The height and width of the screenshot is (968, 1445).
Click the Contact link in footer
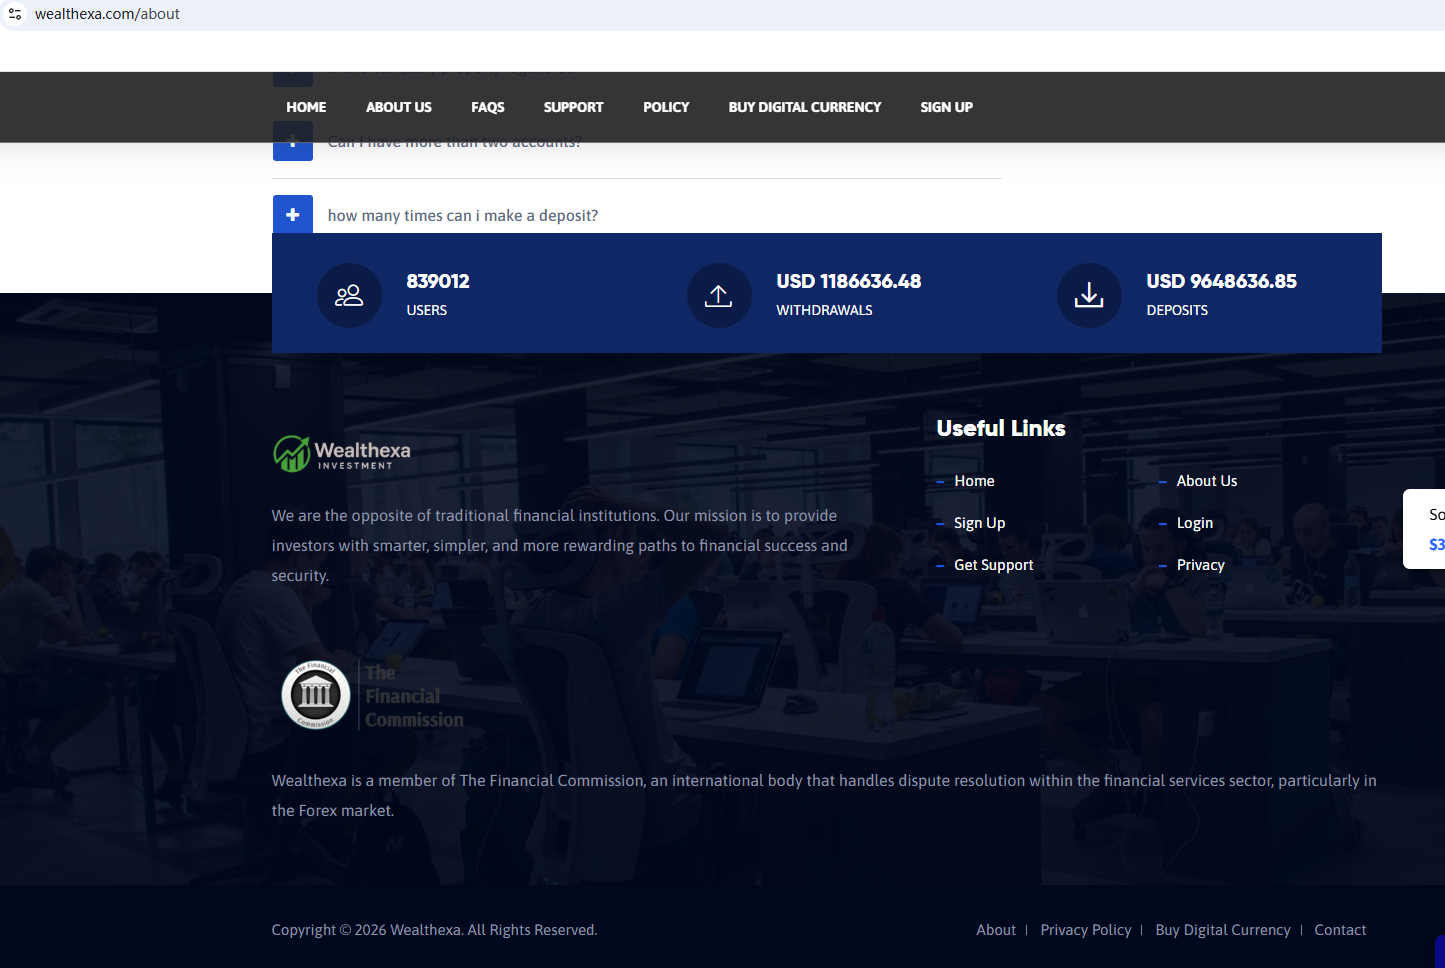point(1340,930)
